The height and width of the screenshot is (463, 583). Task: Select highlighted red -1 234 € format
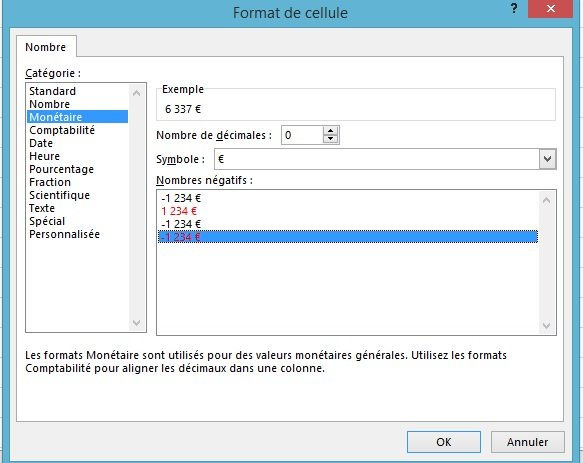coord(348,237)
